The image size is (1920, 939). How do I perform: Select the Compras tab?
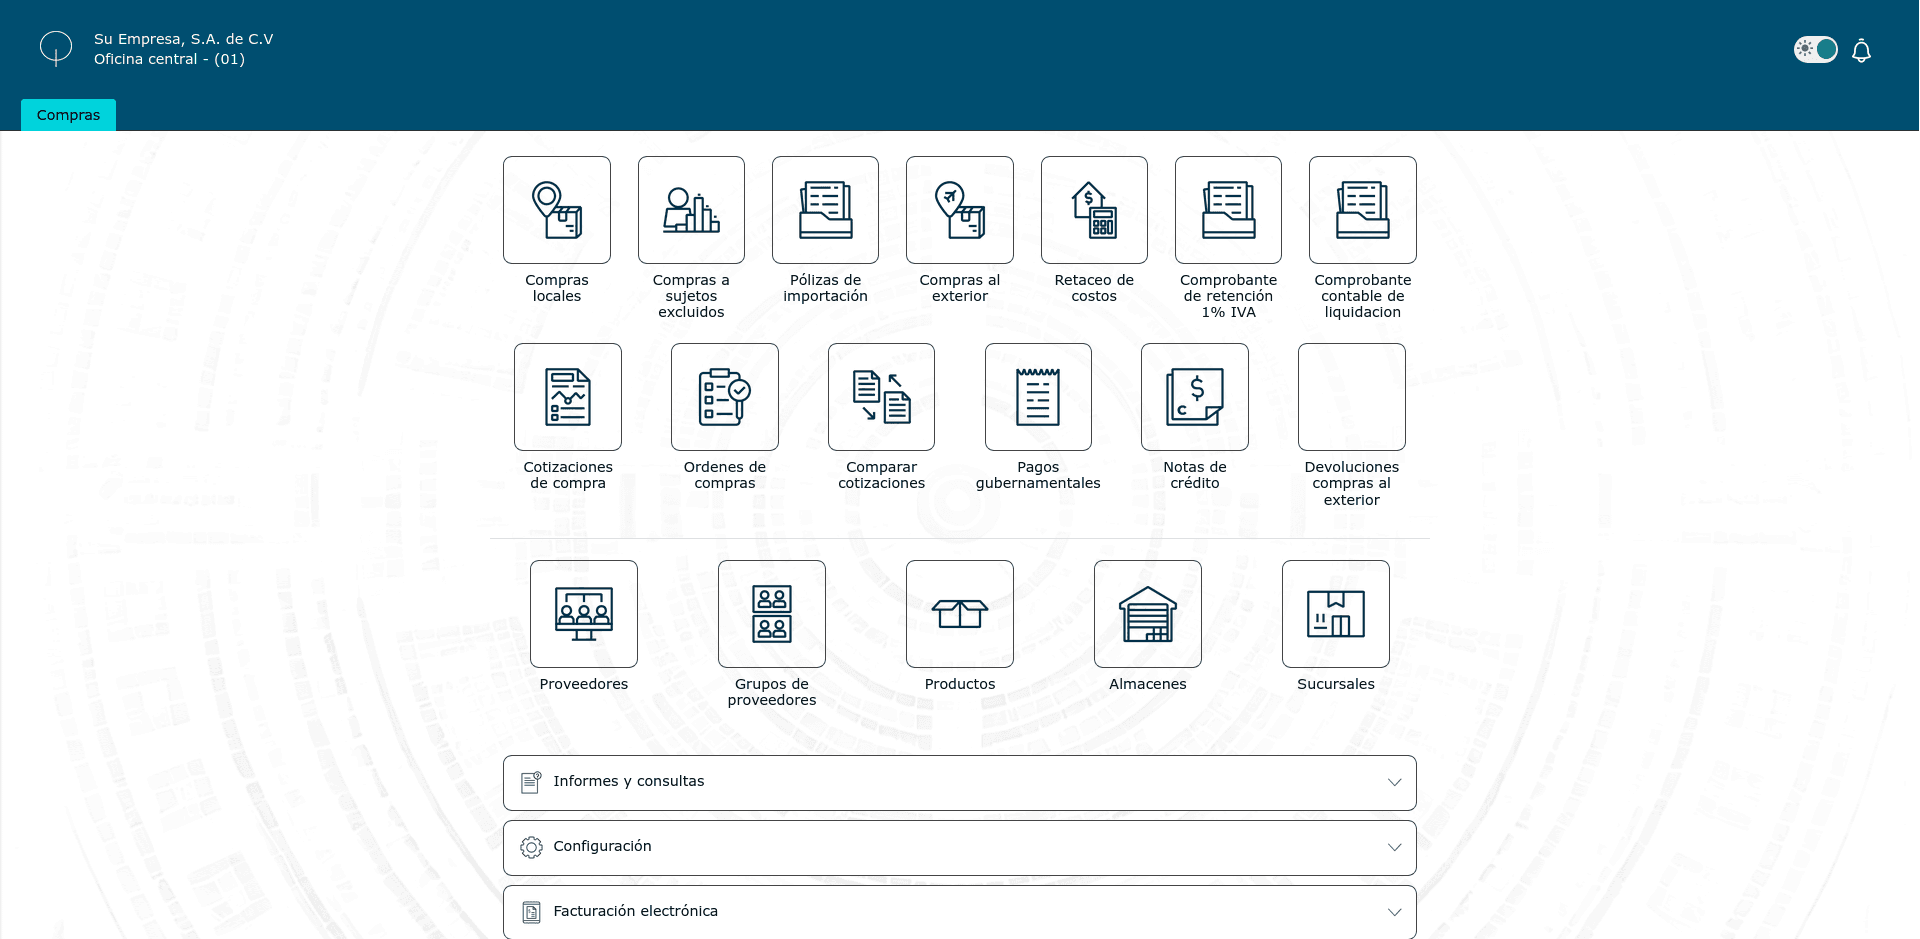pos(68,115)
